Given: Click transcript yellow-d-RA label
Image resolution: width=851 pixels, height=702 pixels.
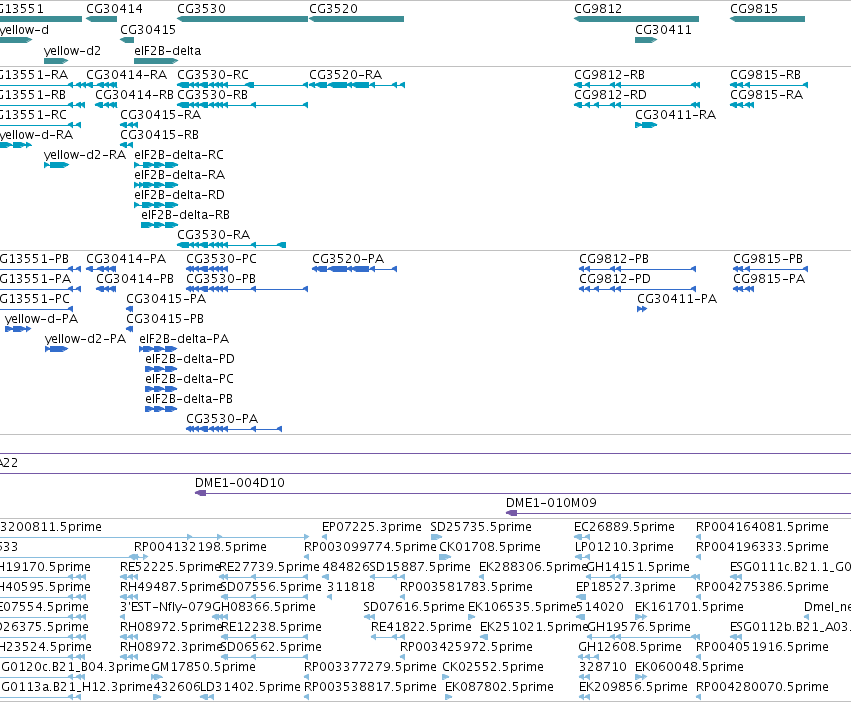Looking at the screenshot, I should click(x=36, y=135).
